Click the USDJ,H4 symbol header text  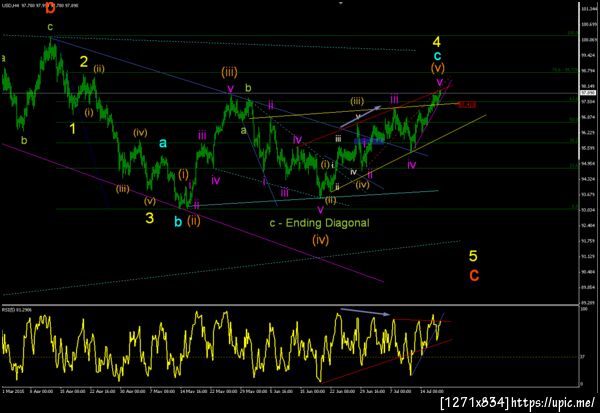pyautogui.click(x=11, y=6)
